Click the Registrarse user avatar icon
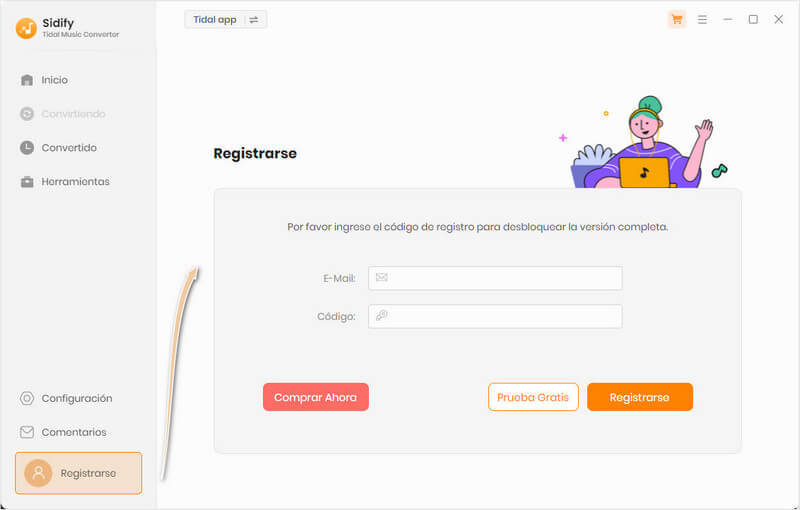The width and height of the screenshot is (800, 510). [38, 473]
